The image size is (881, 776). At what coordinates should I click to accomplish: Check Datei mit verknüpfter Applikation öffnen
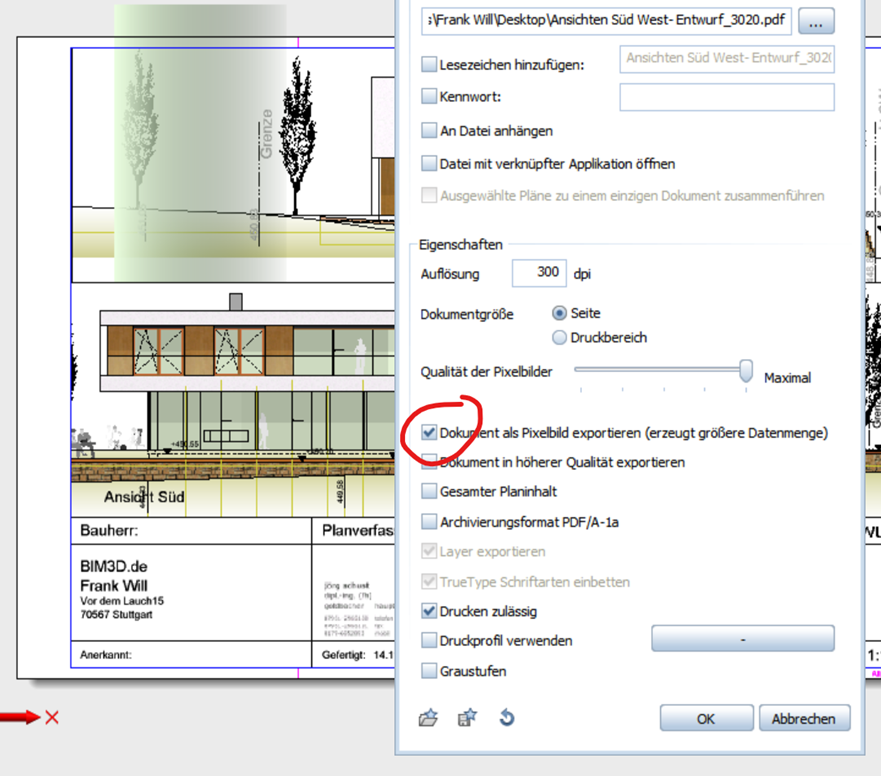429,163
